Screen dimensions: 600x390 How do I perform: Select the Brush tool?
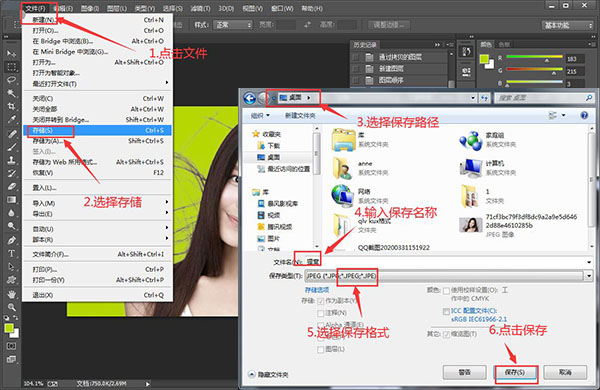click(x=11, y=147)
